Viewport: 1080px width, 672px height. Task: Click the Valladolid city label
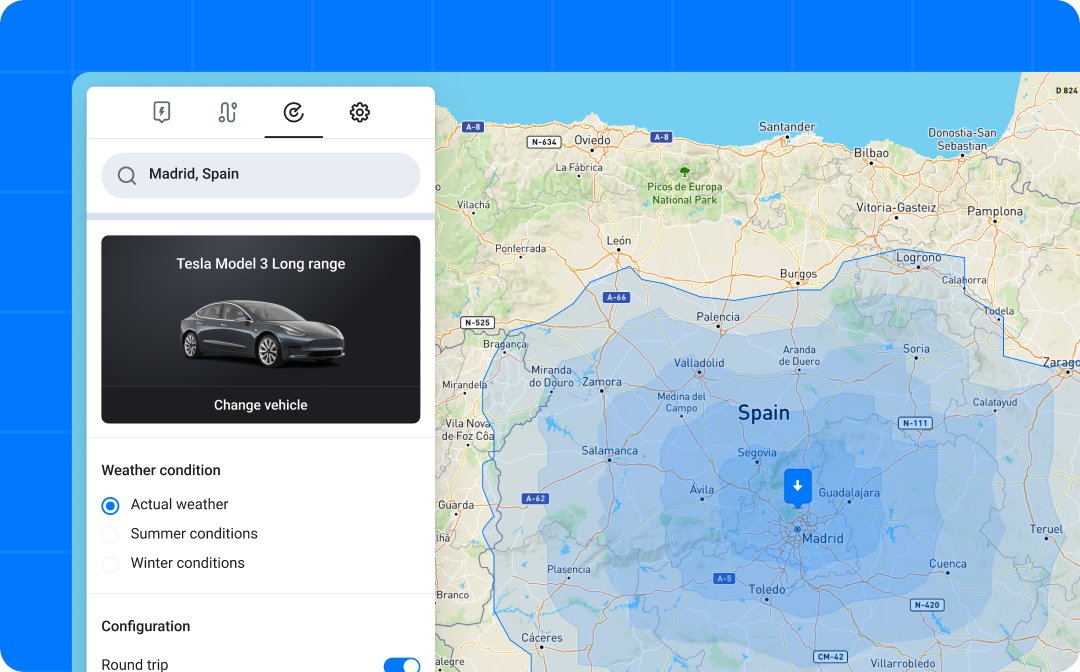(x=699, y=363)
